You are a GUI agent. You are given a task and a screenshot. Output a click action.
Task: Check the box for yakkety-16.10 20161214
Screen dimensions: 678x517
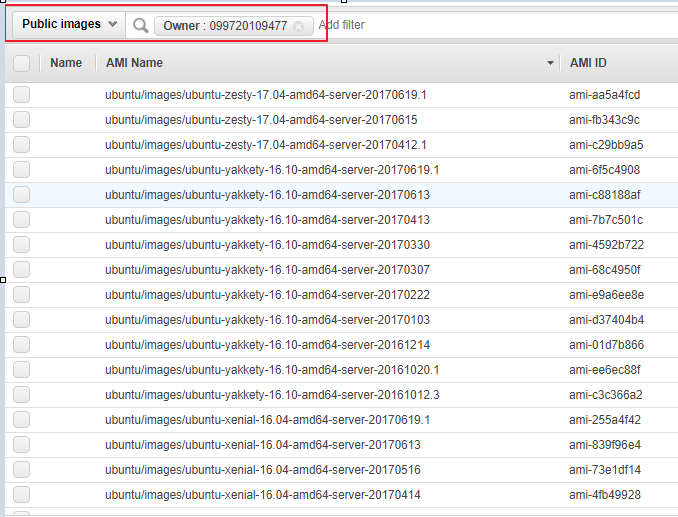(x=21, y=345)
